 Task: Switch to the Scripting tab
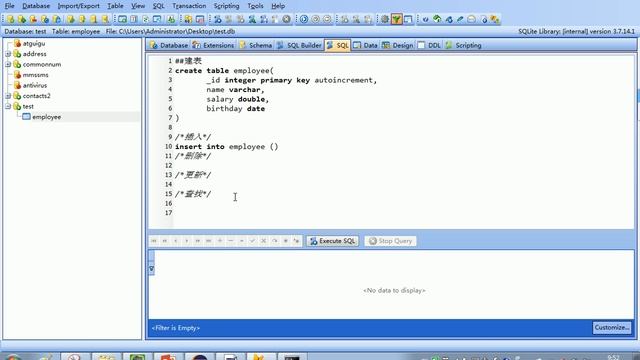click(464, 45)
